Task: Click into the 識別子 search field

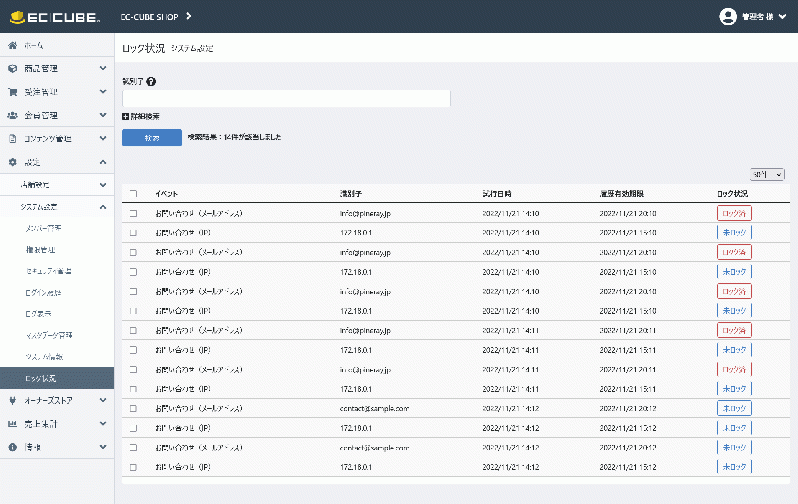Action: coord(286,98)
